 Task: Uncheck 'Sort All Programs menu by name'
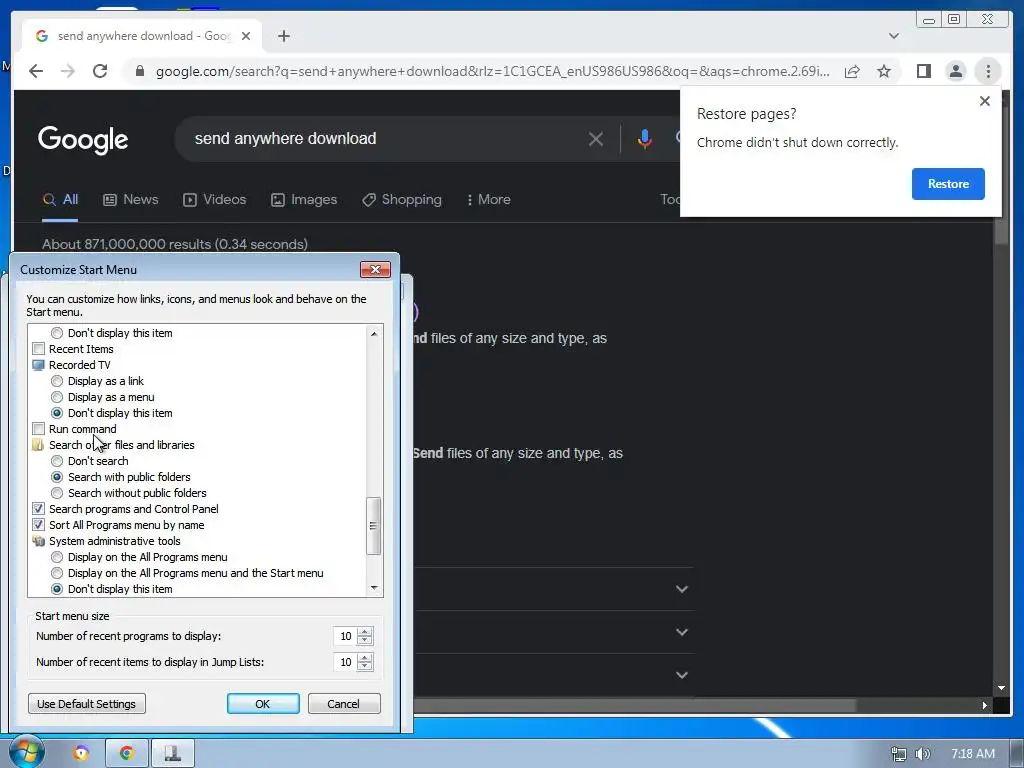click(x=39, y=525)
